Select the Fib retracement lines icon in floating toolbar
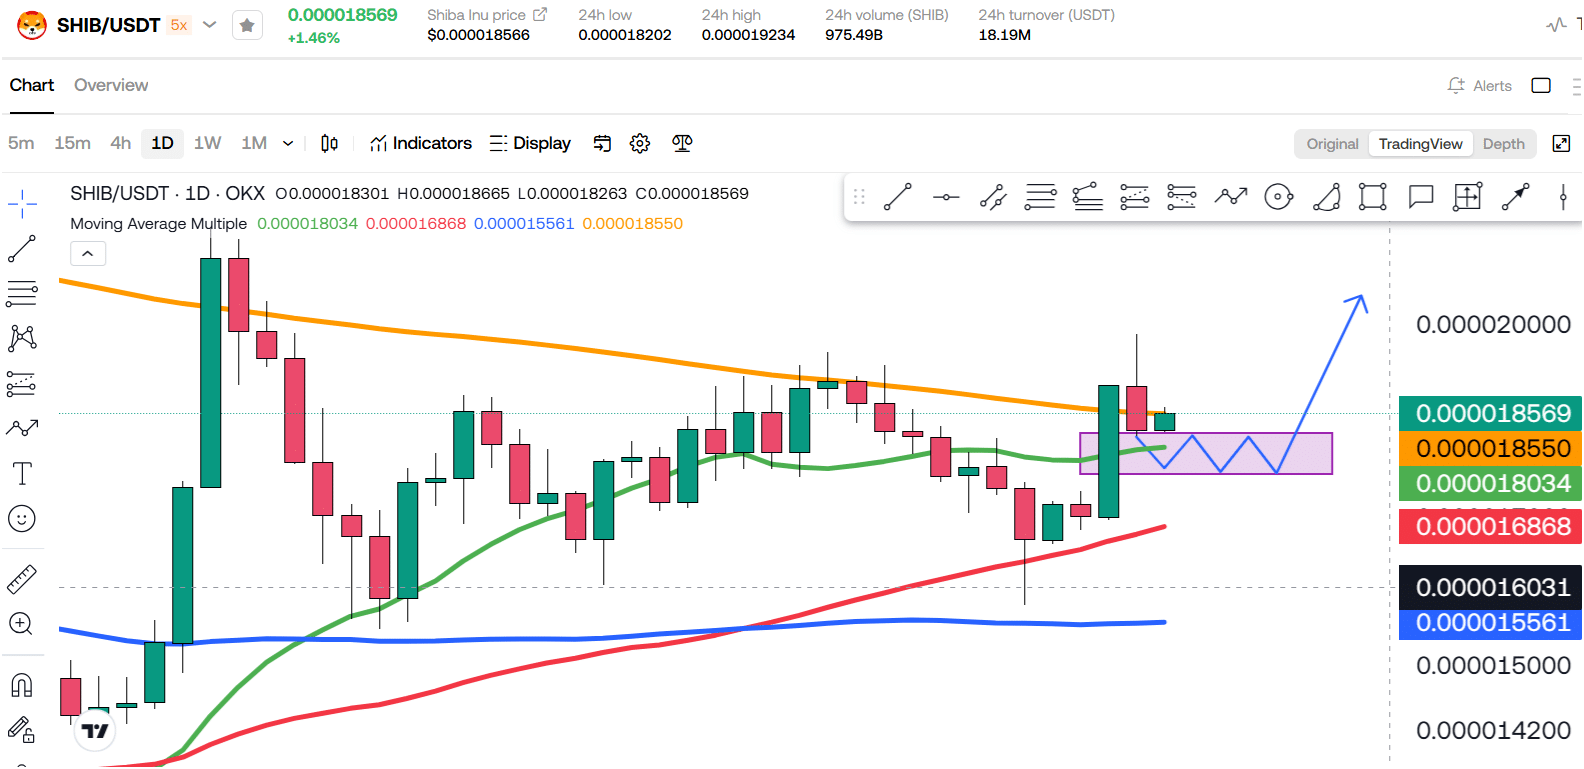The width and height of the screenshot is (1584, 769). point(1040,197)
